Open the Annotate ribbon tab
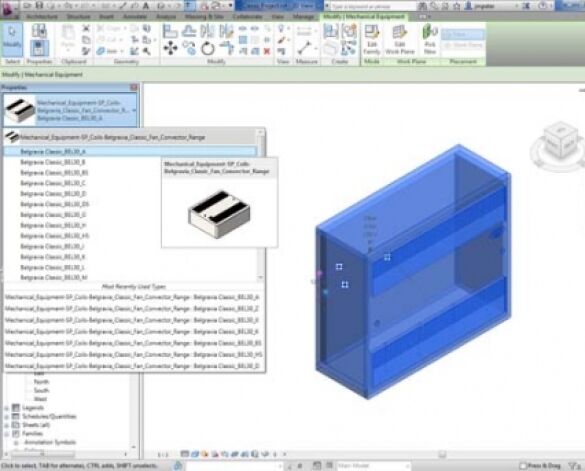This screenshot has width=585, height=471. pos(135,17)
